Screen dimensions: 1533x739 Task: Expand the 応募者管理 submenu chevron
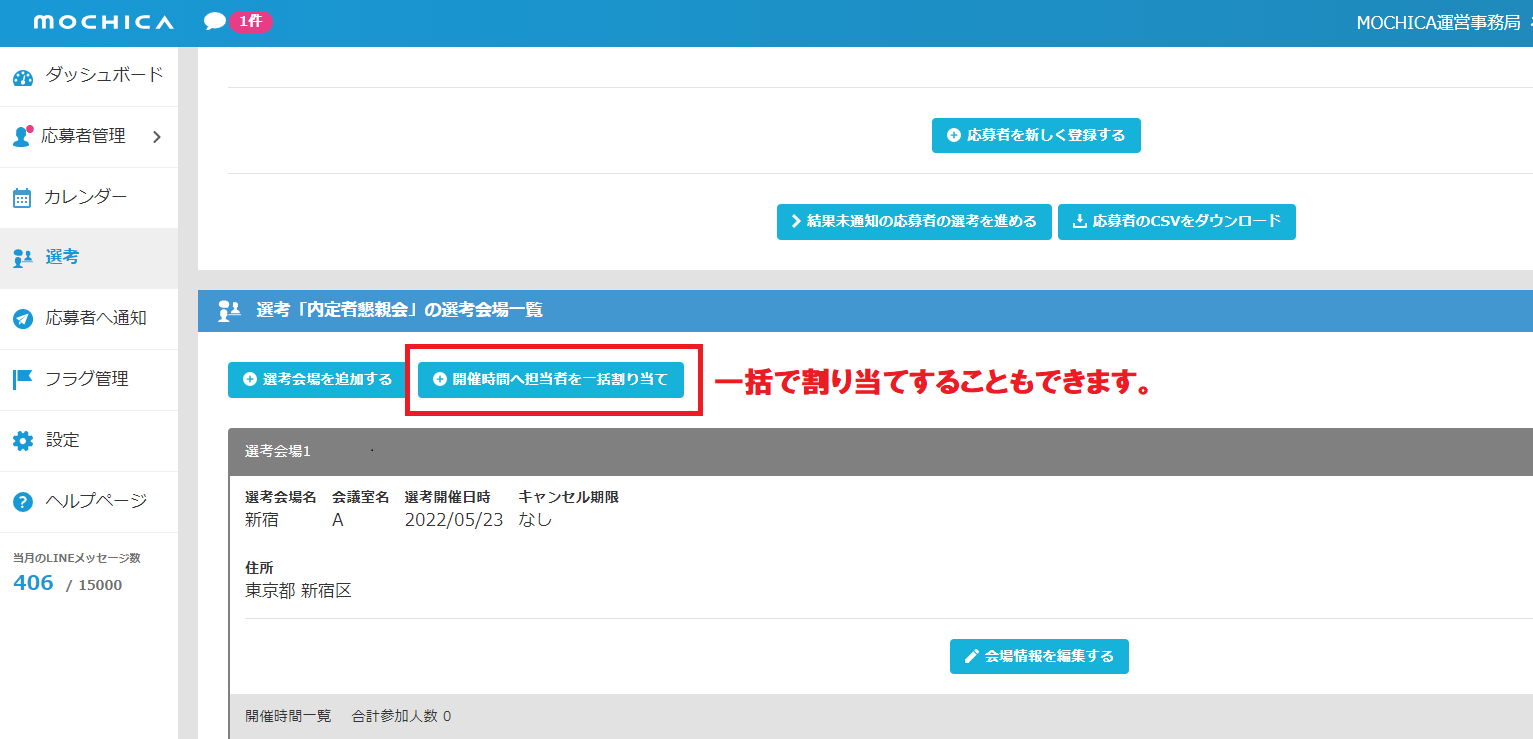click(x=156, y=137)
